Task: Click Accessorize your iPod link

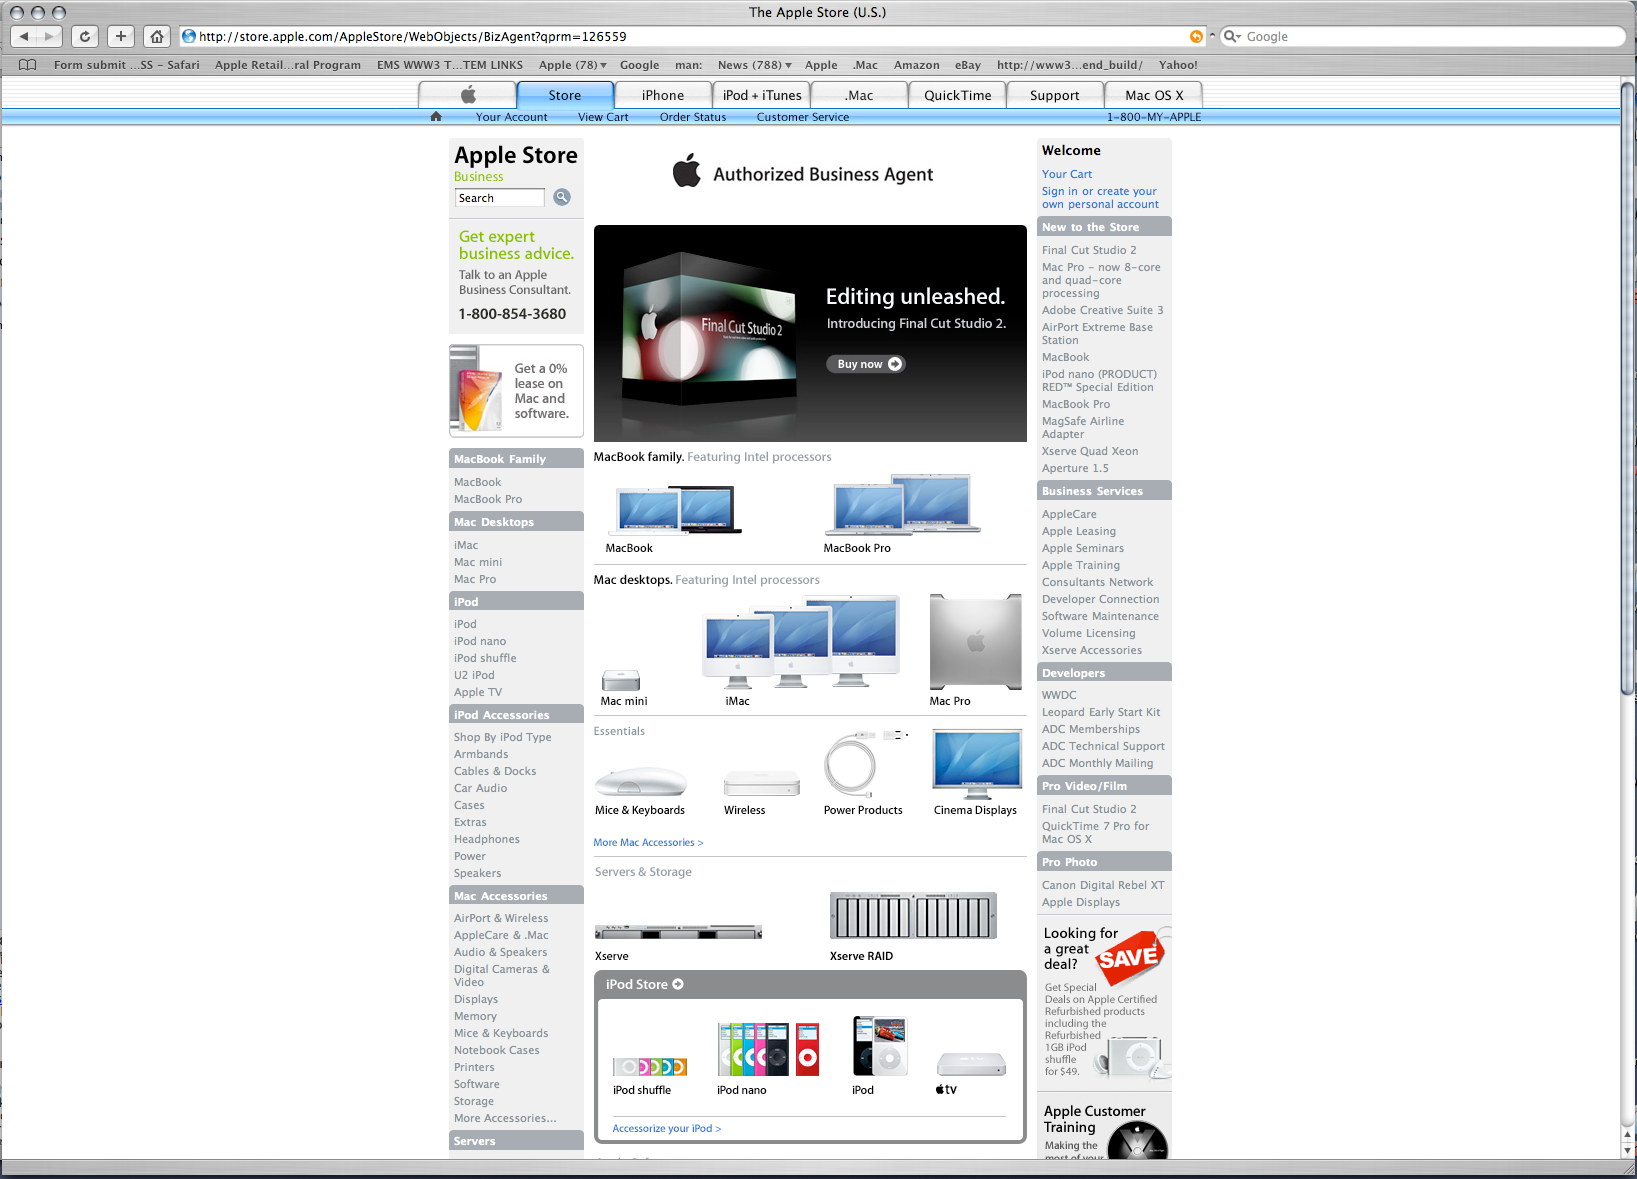Action: pyautogui.click(x=666, y=1128)
